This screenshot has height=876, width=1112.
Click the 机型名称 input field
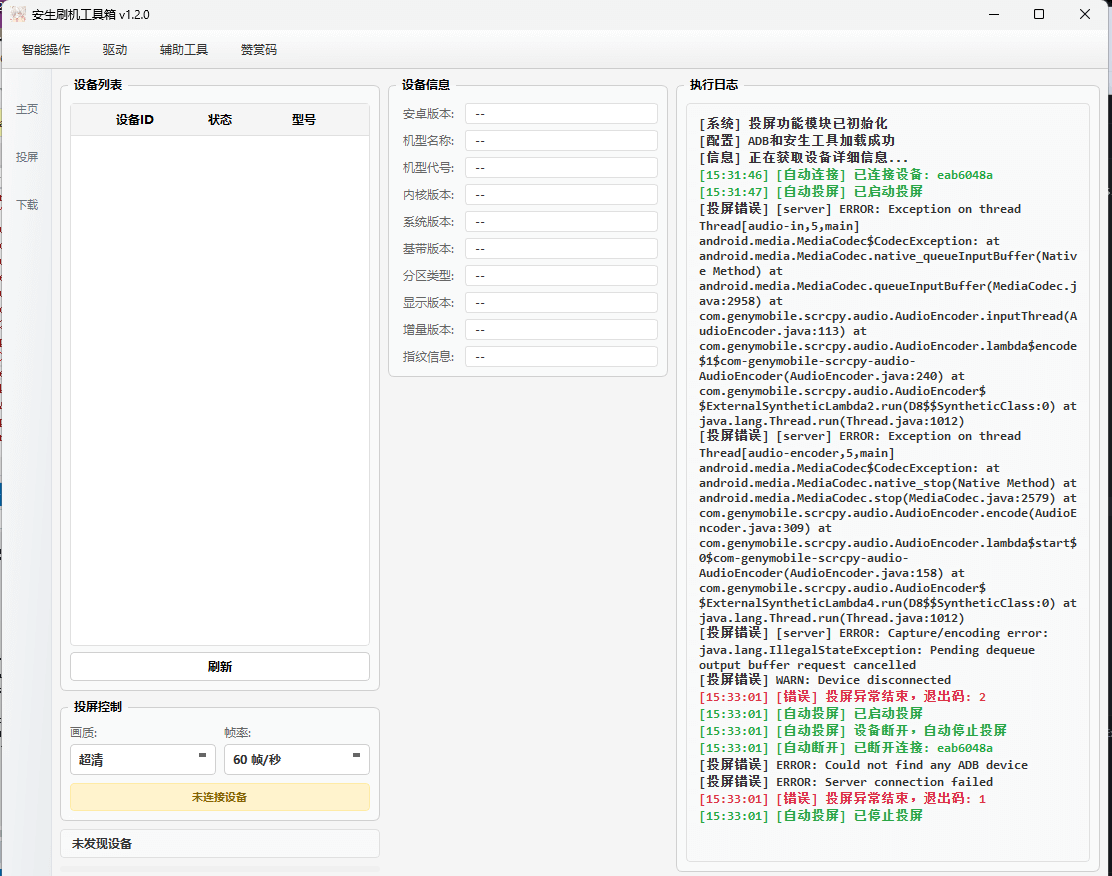pyautogui.click(x=561, y=141)
